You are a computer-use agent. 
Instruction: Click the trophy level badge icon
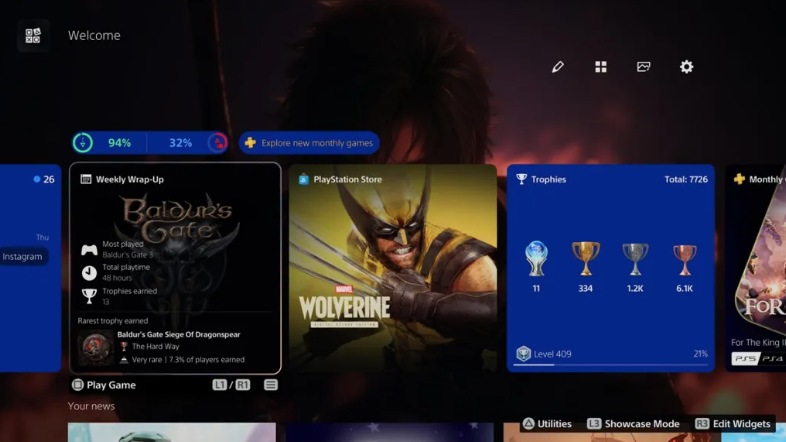(x=523, y=354)
